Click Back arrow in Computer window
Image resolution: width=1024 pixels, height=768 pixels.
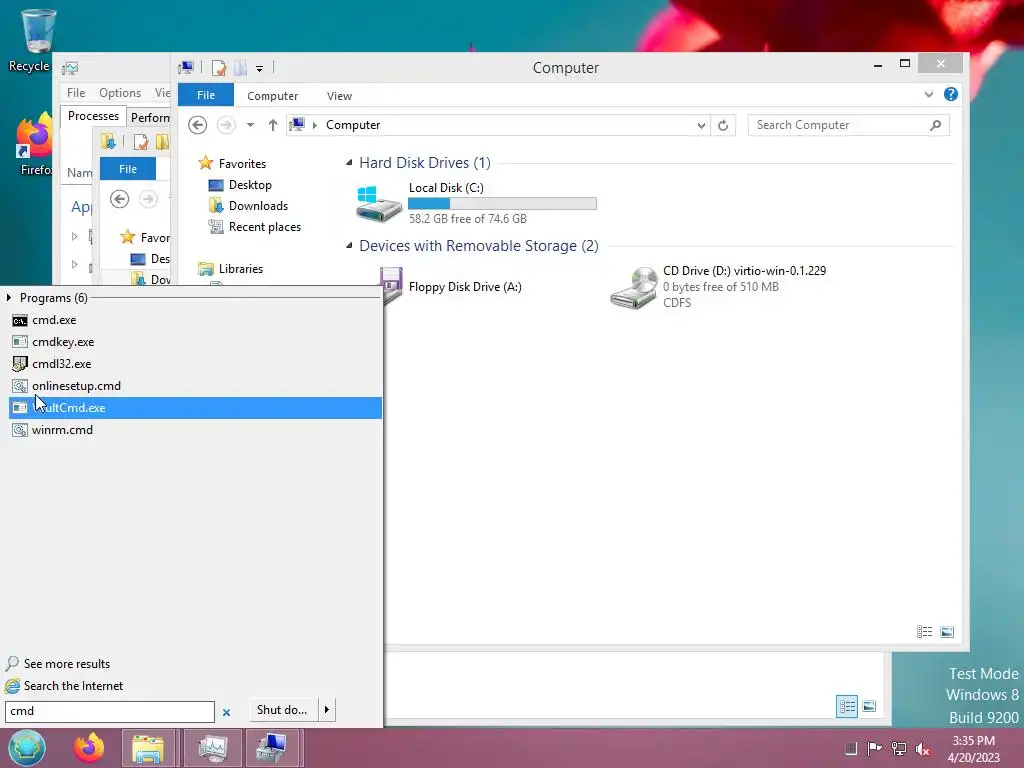(198, 125)
